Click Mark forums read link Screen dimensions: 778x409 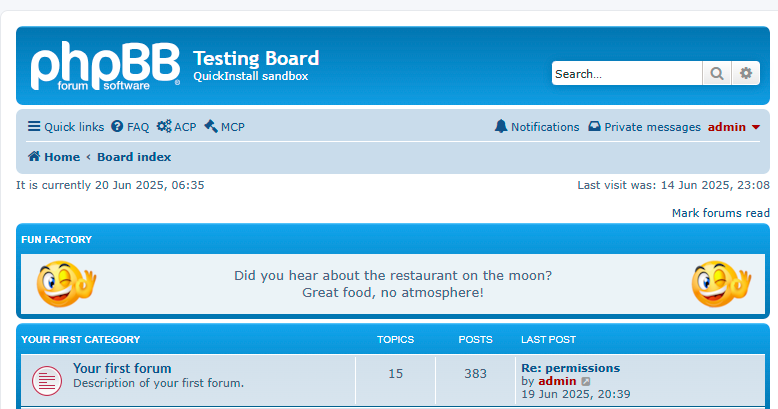[720, 213]
